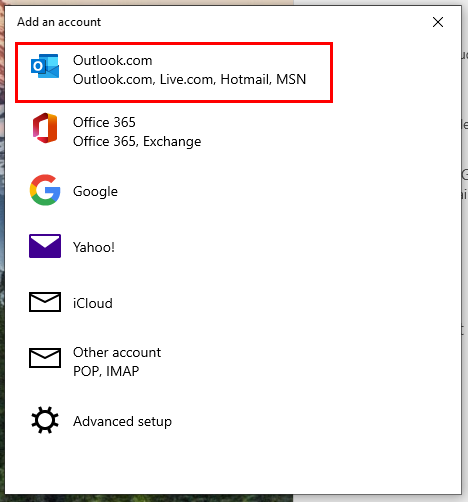Select the Google account label
Screen dimensions: 468x502
click(95, 191)
